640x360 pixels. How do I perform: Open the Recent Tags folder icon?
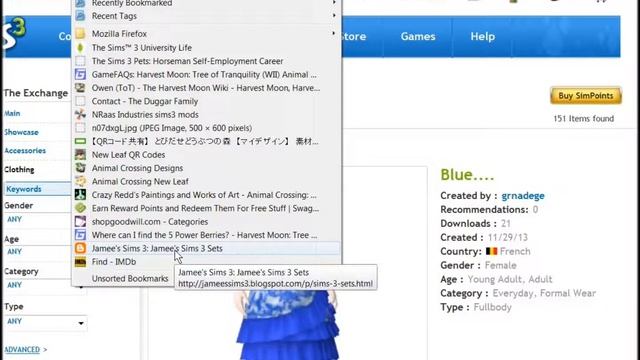80,16
